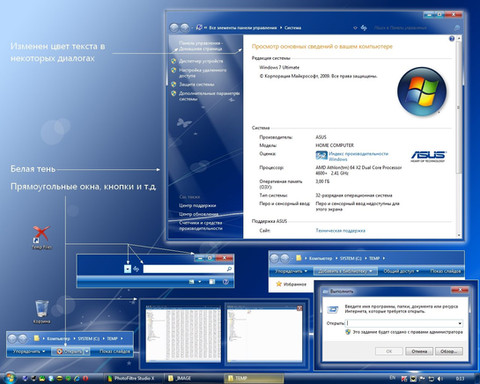Open Счетчики и средства производительности link

click(x=201, y=226)
